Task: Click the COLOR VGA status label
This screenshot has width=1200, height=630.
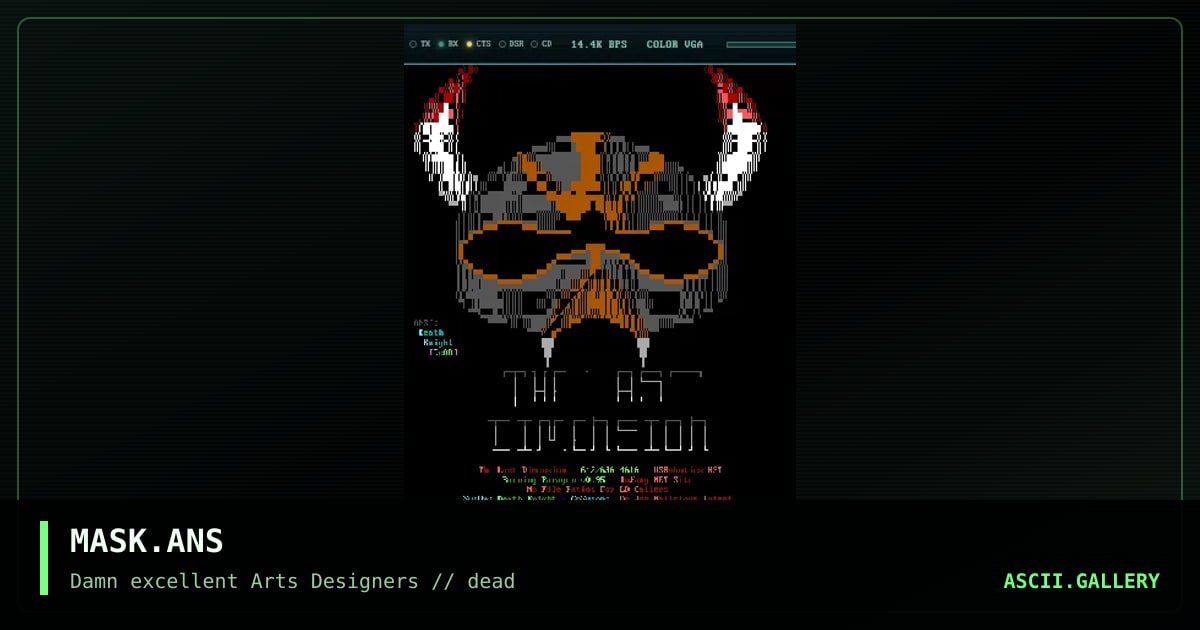Action: [675, 44]
